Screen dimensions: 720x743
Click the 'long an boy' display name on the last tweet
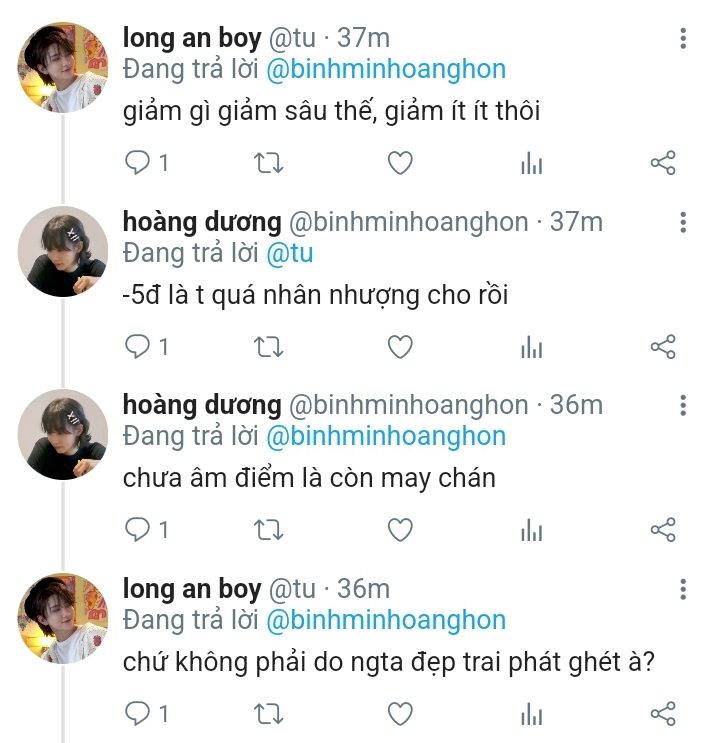point(191,589)
